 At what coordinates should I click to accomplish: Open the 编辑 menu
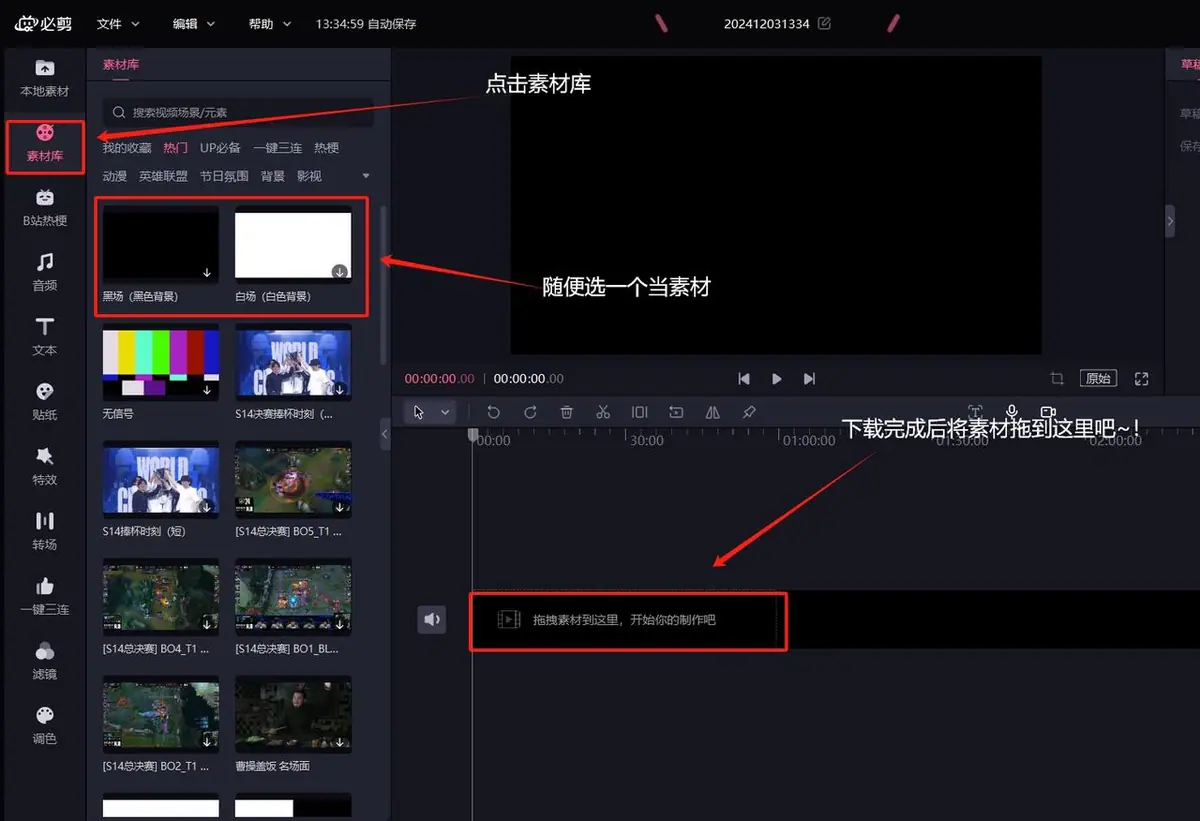pyautogui.click(x=194, y=23)
